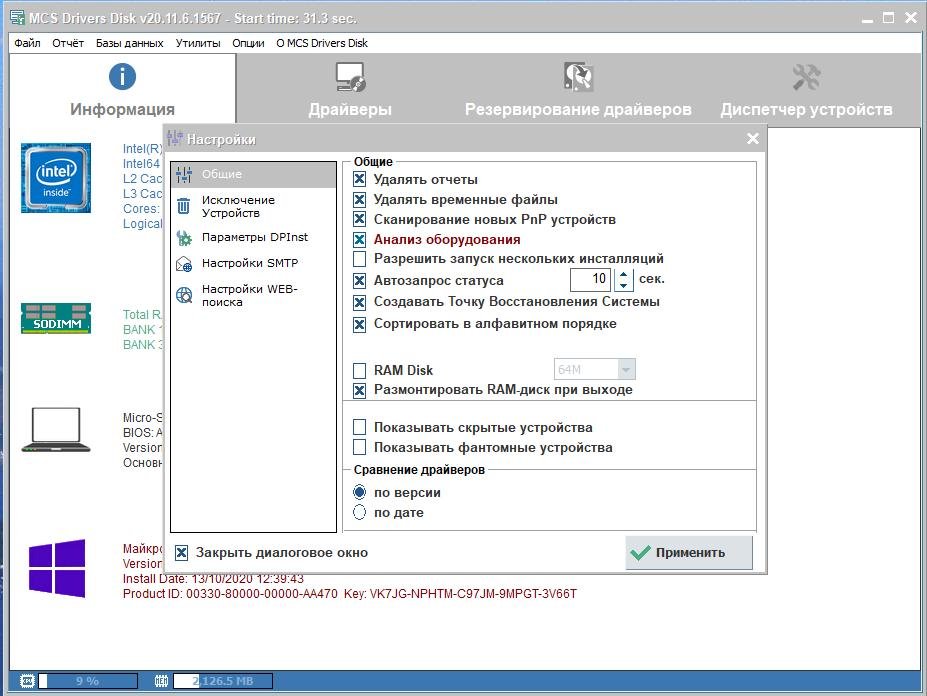Viewport: 927px width, 696px height.
Task: Uncheck Удалять отчеты checkbox
Action: tap(360, 180)
